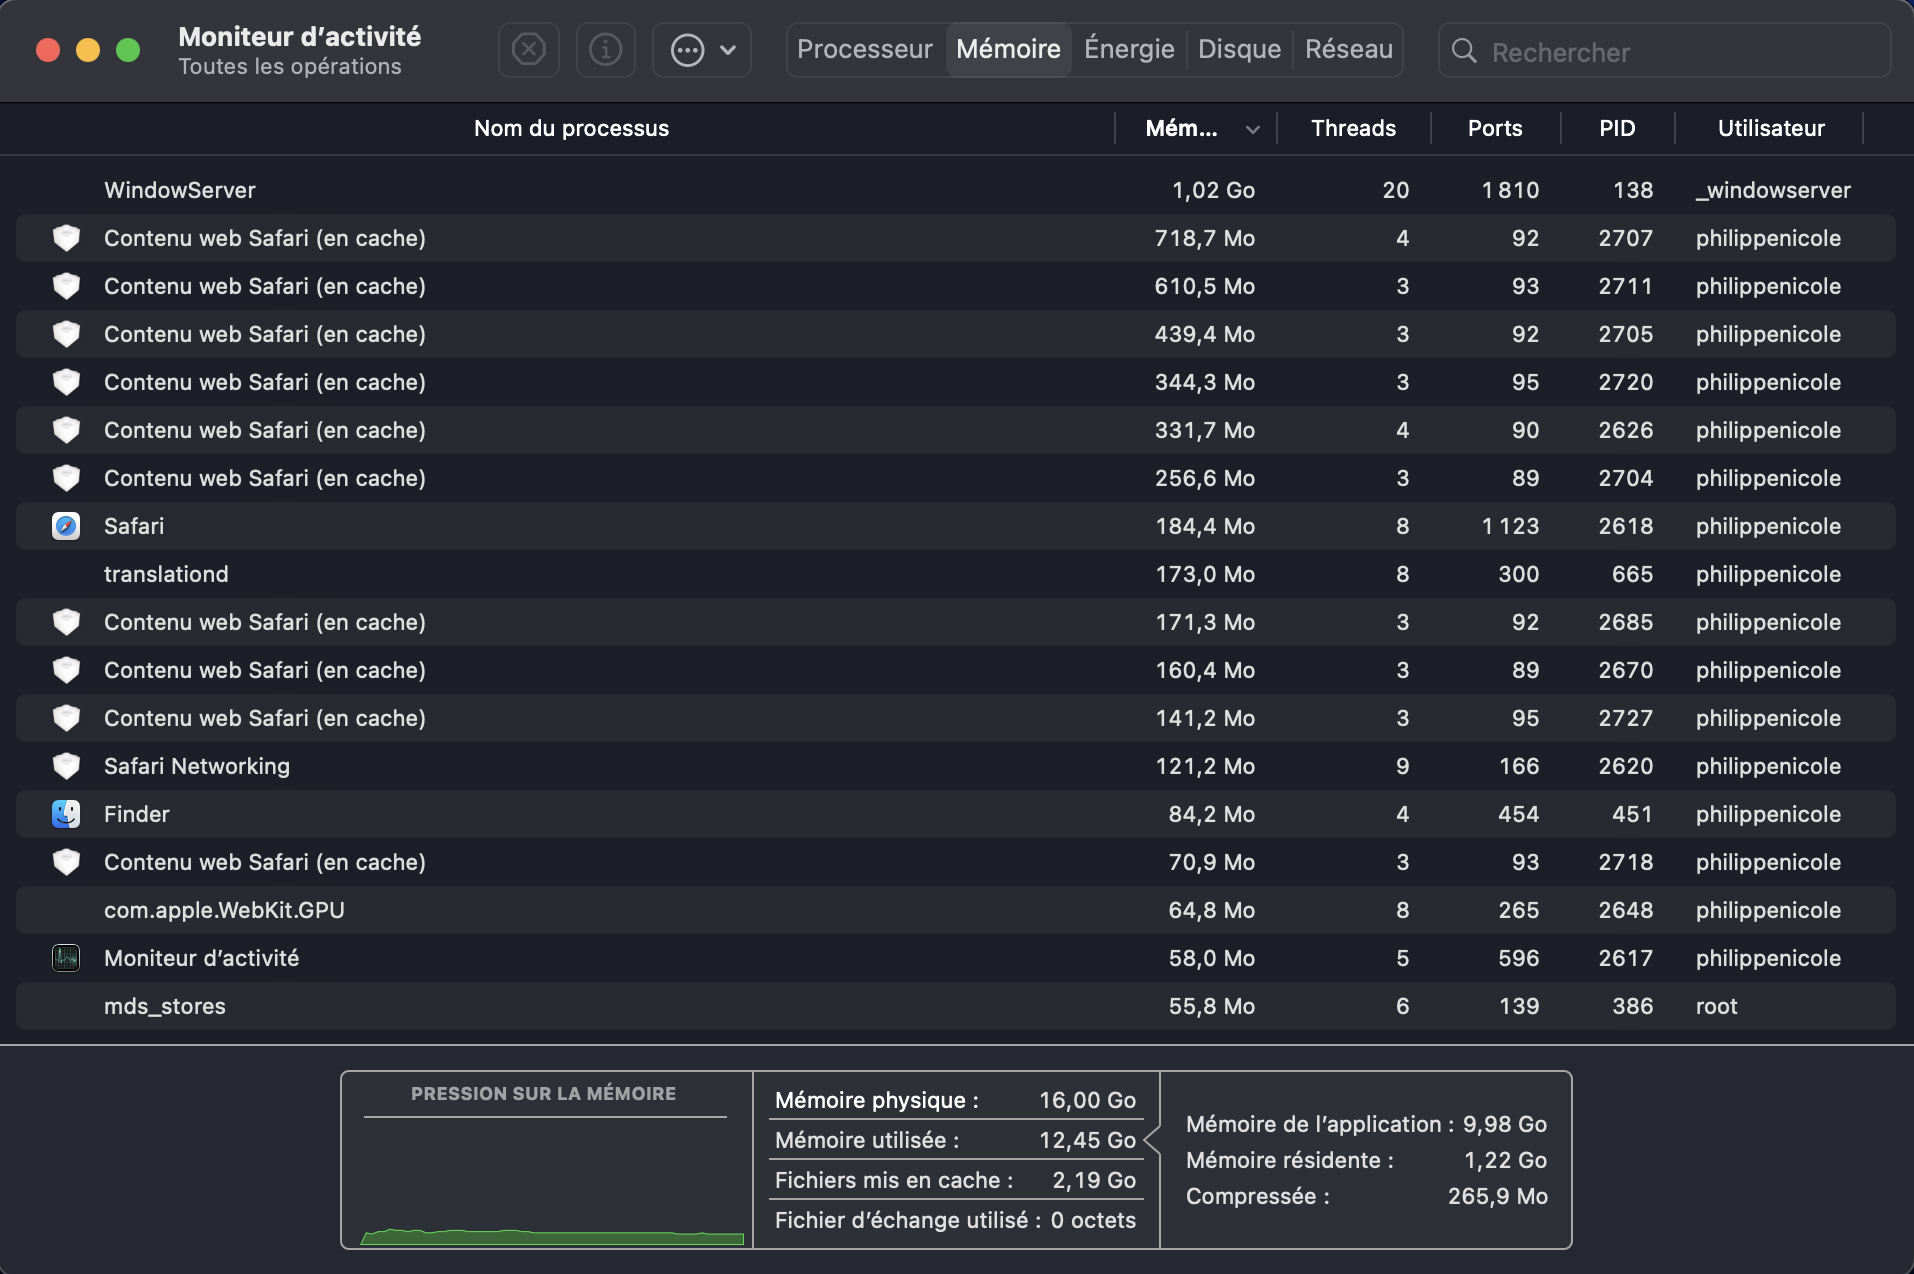Click the 184,4 Mo memory value for Safari
The height and width of the screenshot is (1274, 1914).
tap(1205, 526)
